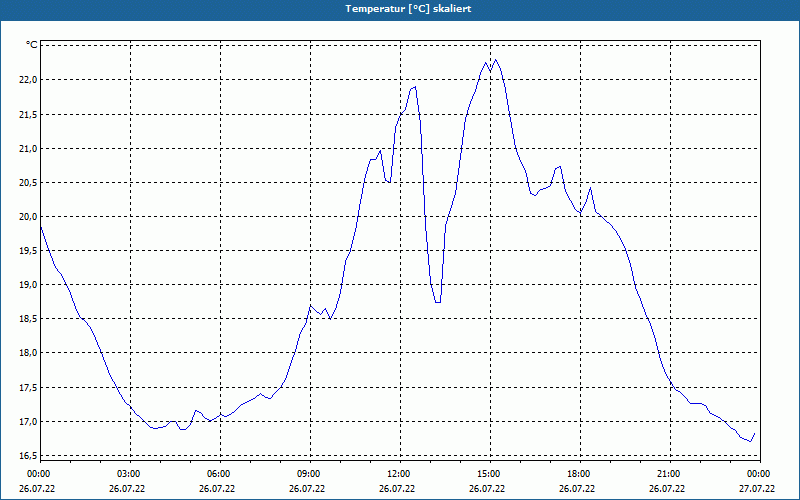Click the 15:00 time label
The width and height of the screenshot is (800, 500).
490,474
